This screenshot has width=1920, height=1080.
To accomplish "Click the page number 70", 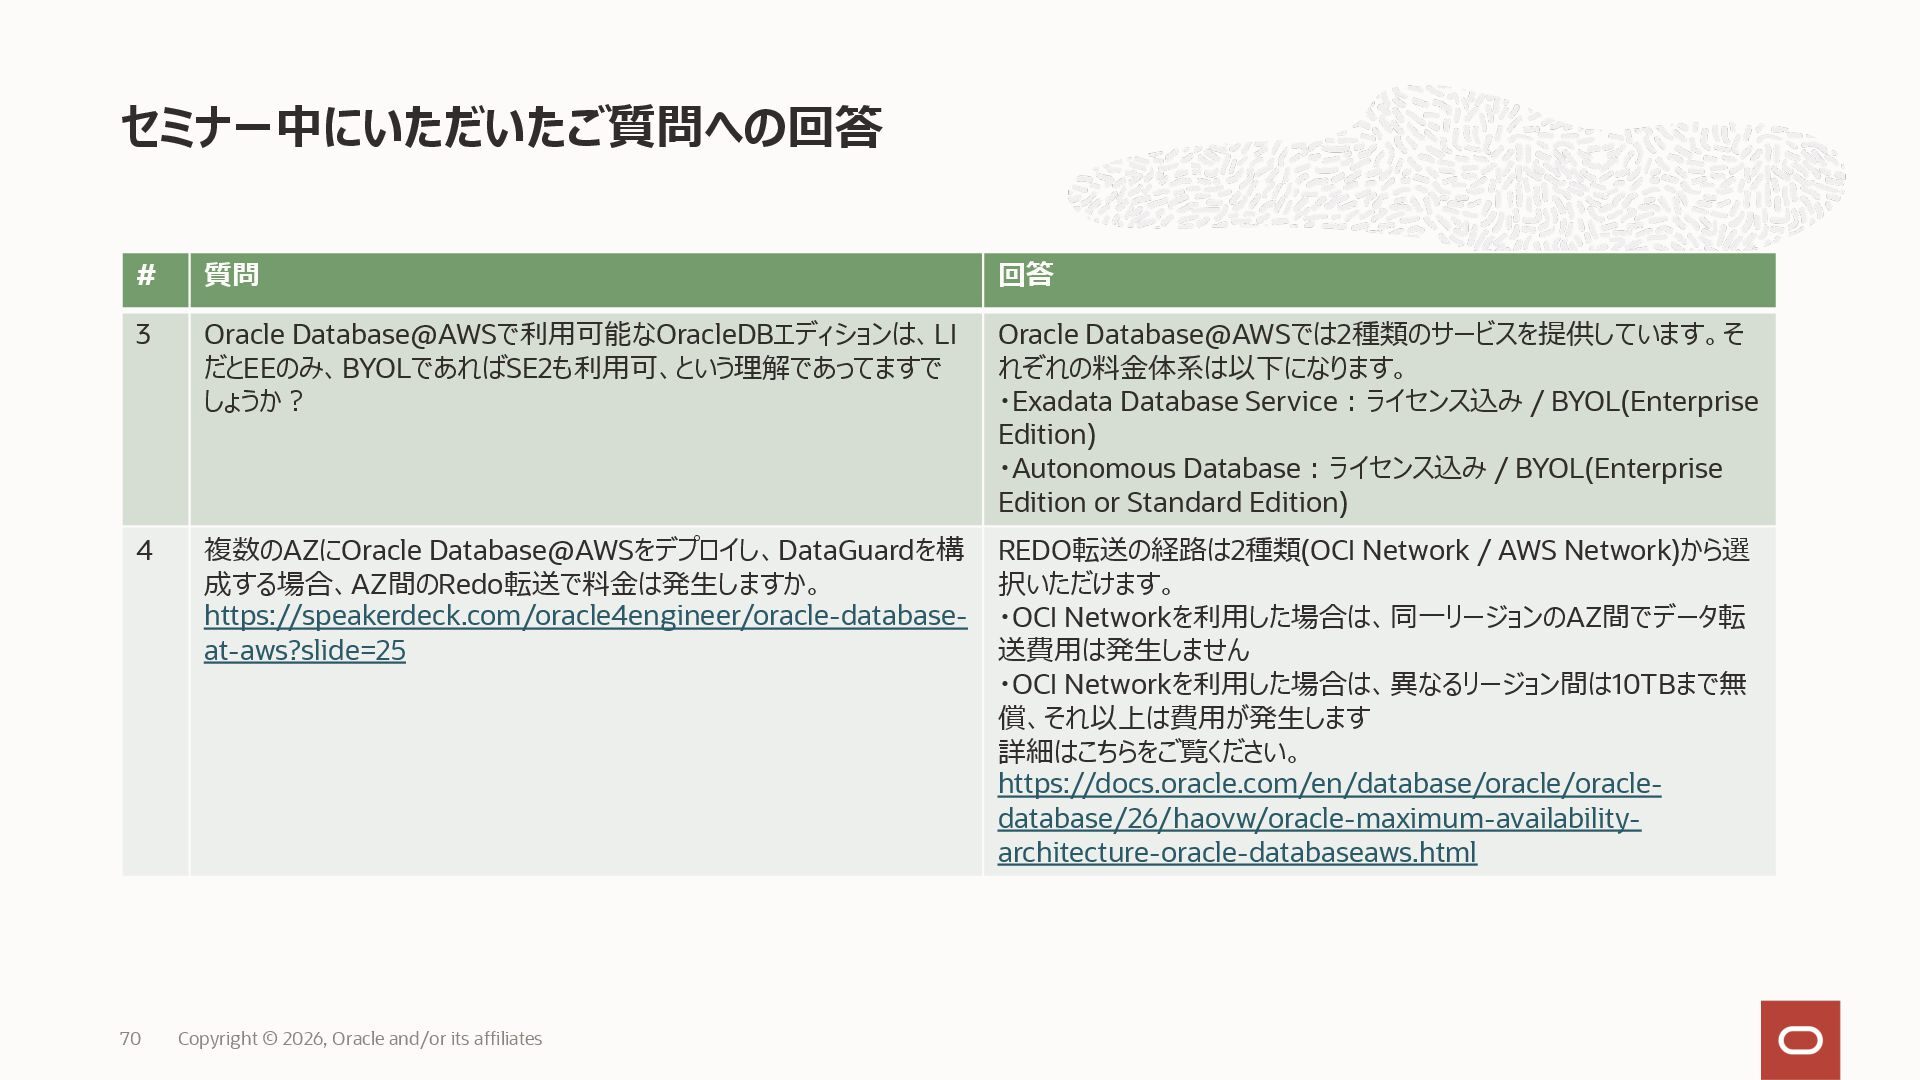I will coord(130,1039).
